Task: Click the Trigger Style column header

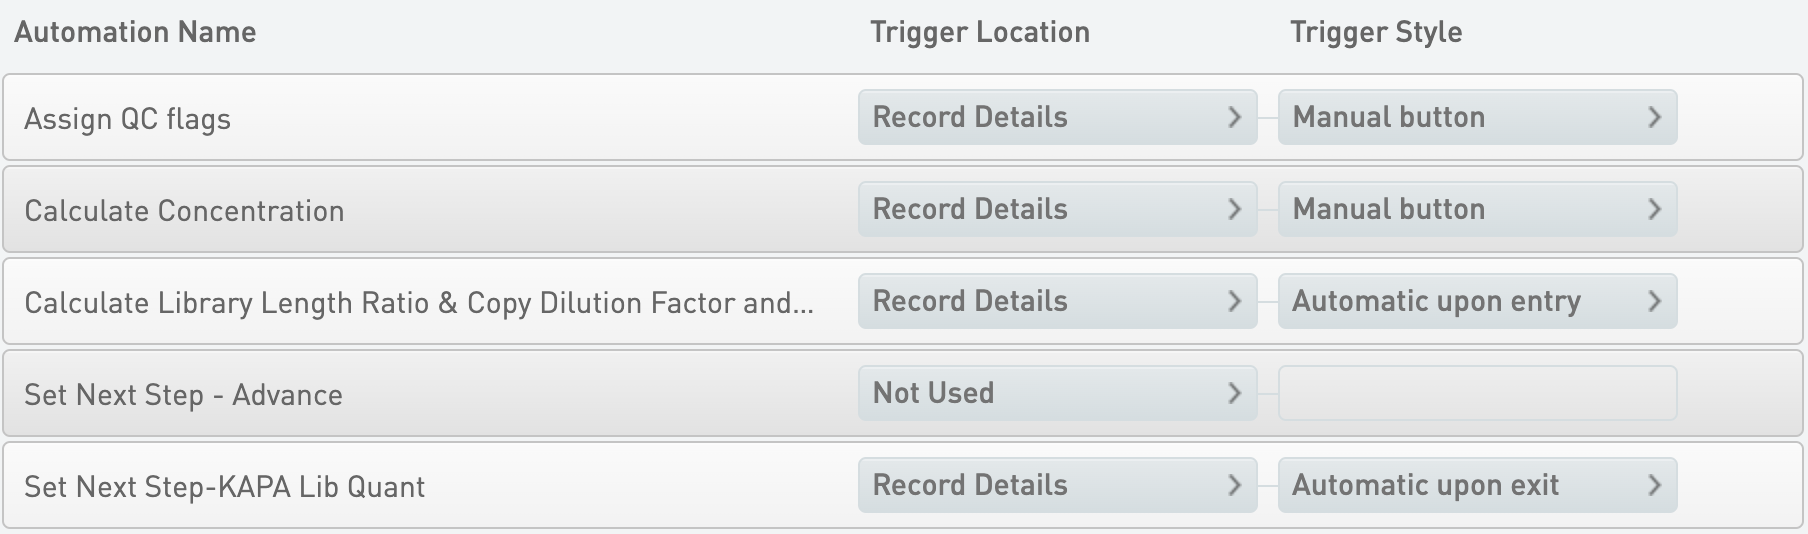Action: point(1375,32)
